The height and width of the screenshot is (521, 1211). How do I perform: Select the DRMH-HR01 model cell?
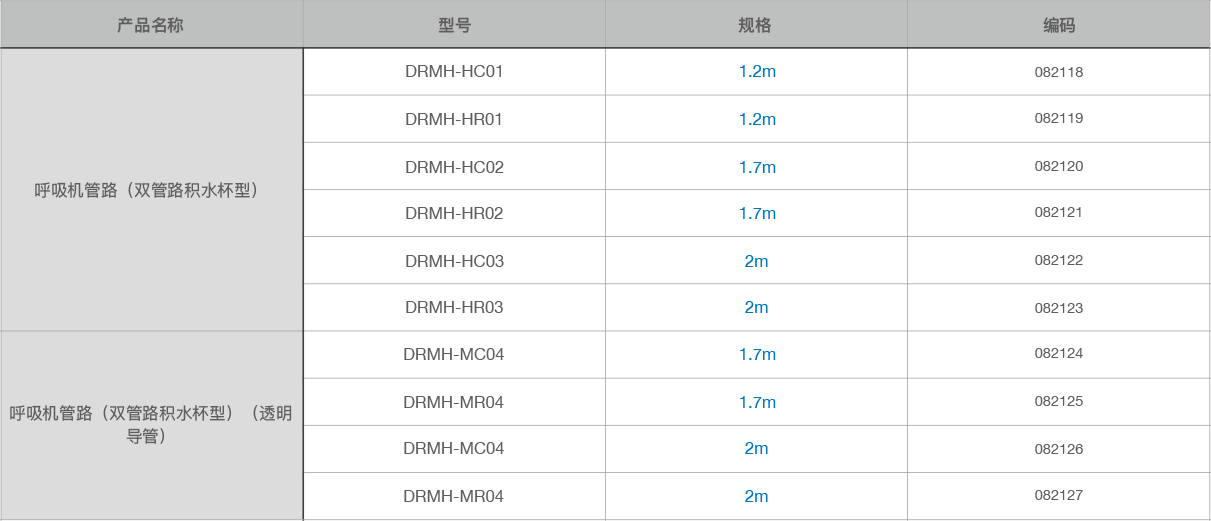[x=454, y=119]
